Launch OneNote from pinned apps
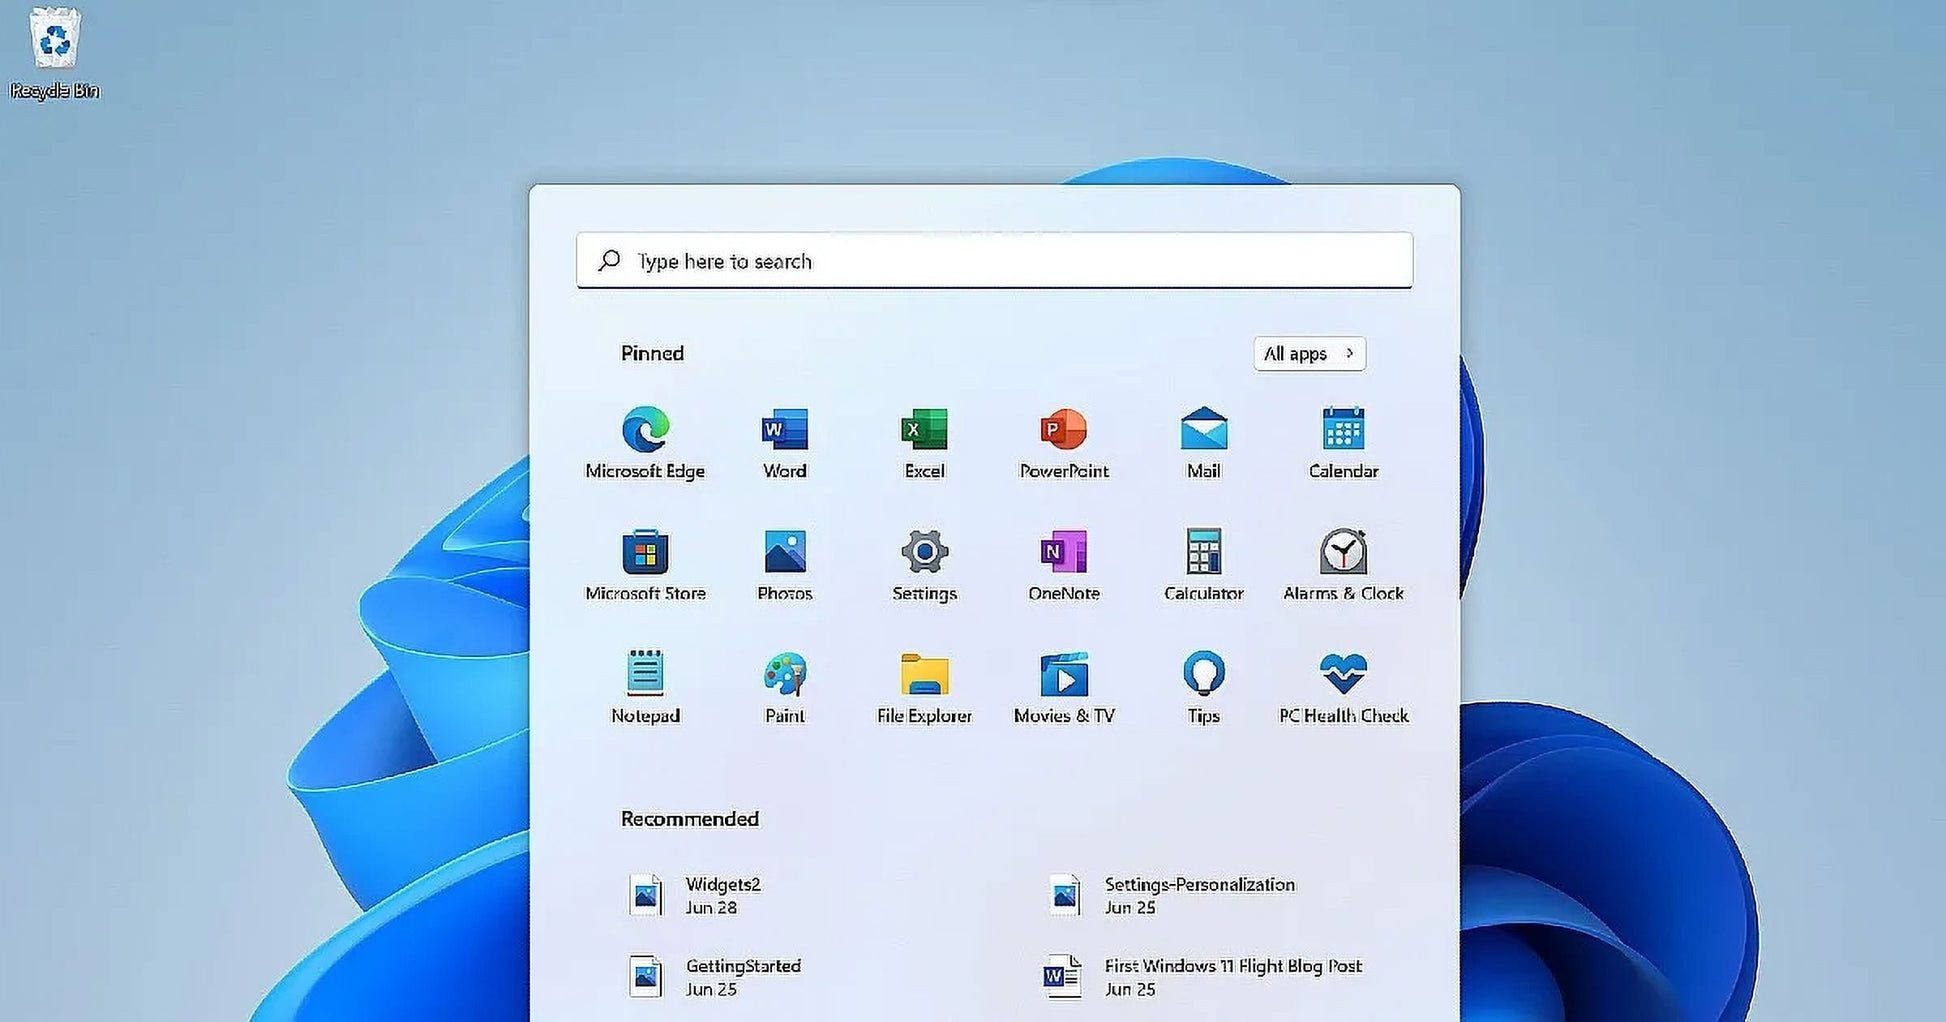This screenshot has height=1022, width=1946. [x=1064, y=565]
